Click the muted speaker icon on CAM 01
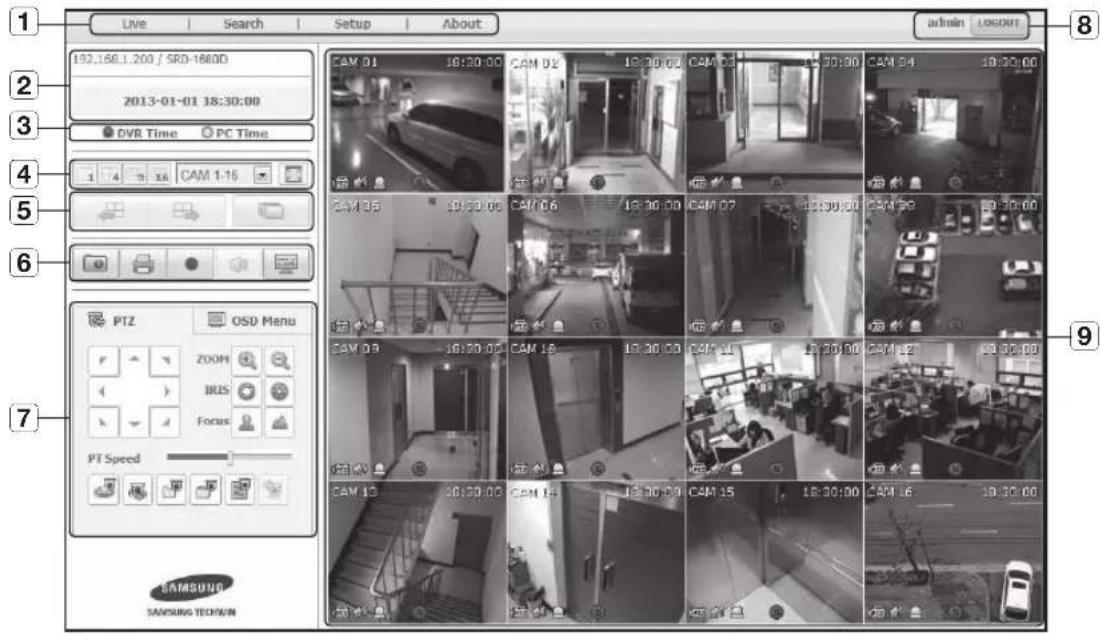The width and height of the screenshot is (1101, 634). [361, 183]
